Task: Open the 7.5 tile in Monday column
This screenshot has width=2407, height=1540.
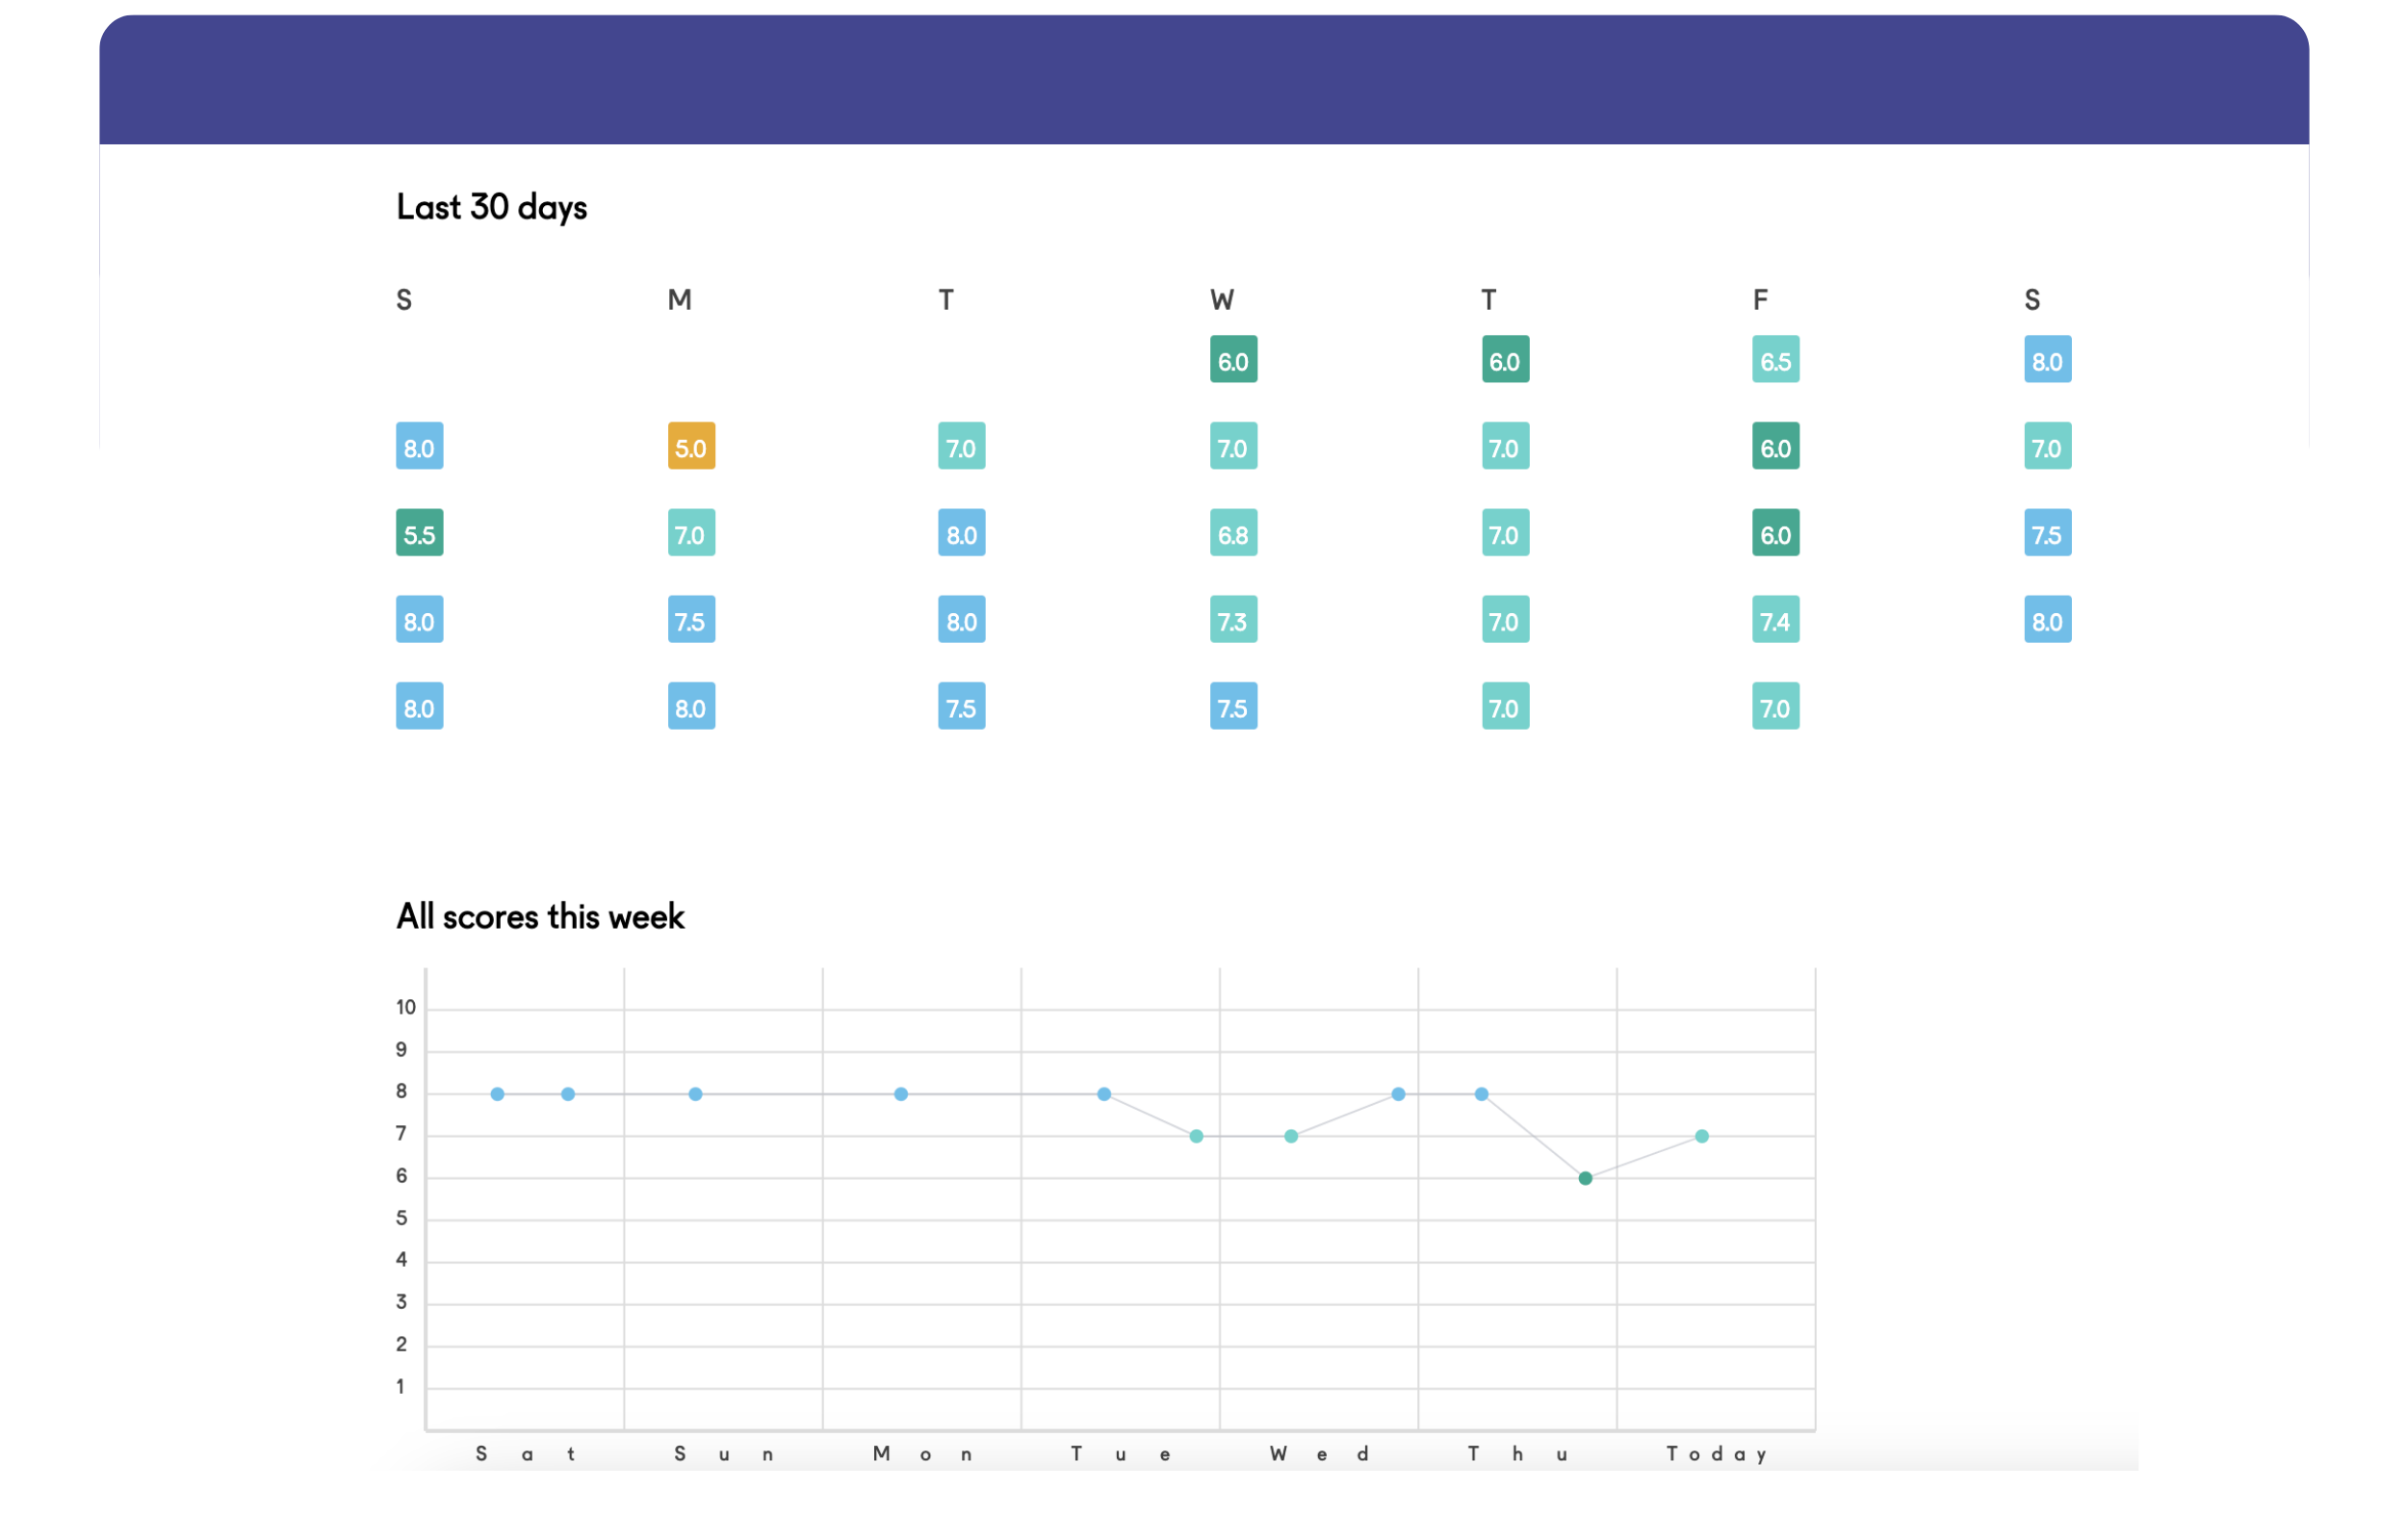Action: (x=691, y=620)
